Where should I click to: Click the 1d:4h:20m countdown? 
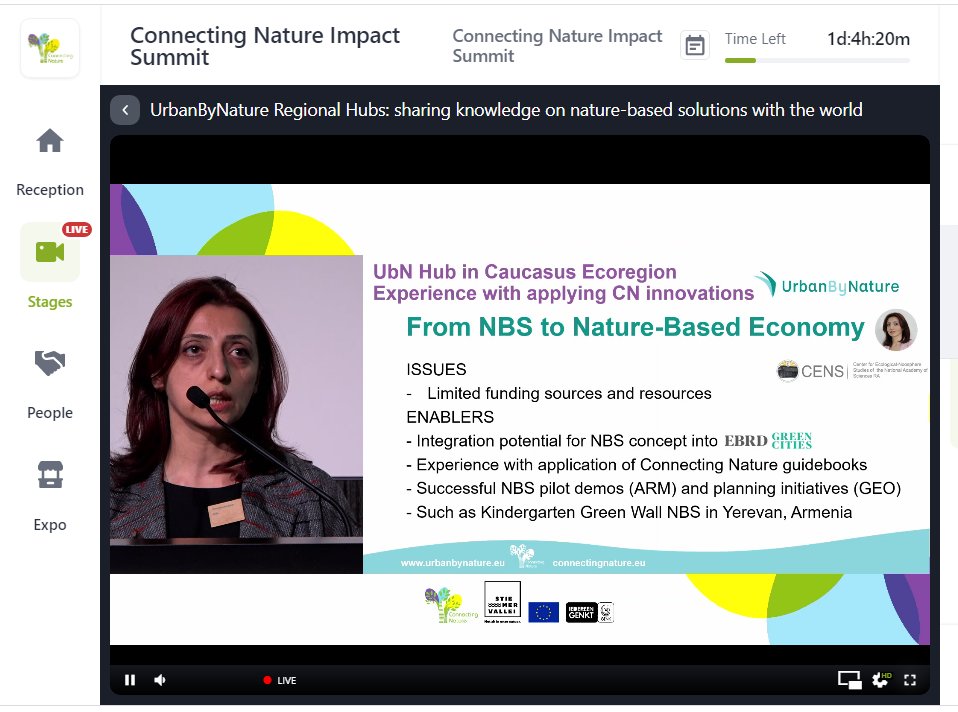(x=868, y=39)
